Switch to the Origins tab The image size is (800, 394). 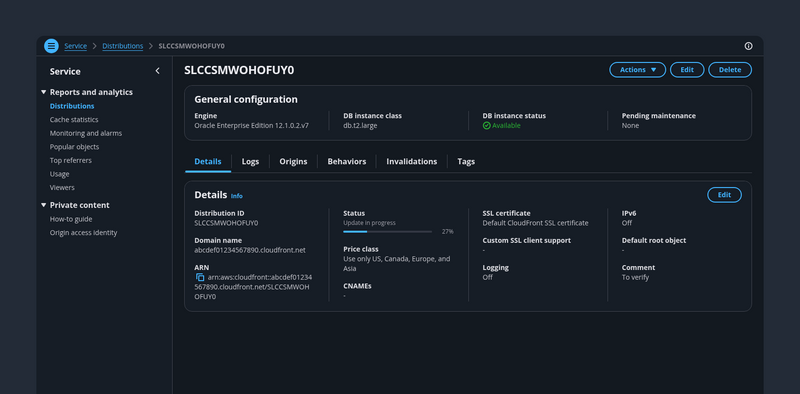pyautogui.click(x=293, y=161)
